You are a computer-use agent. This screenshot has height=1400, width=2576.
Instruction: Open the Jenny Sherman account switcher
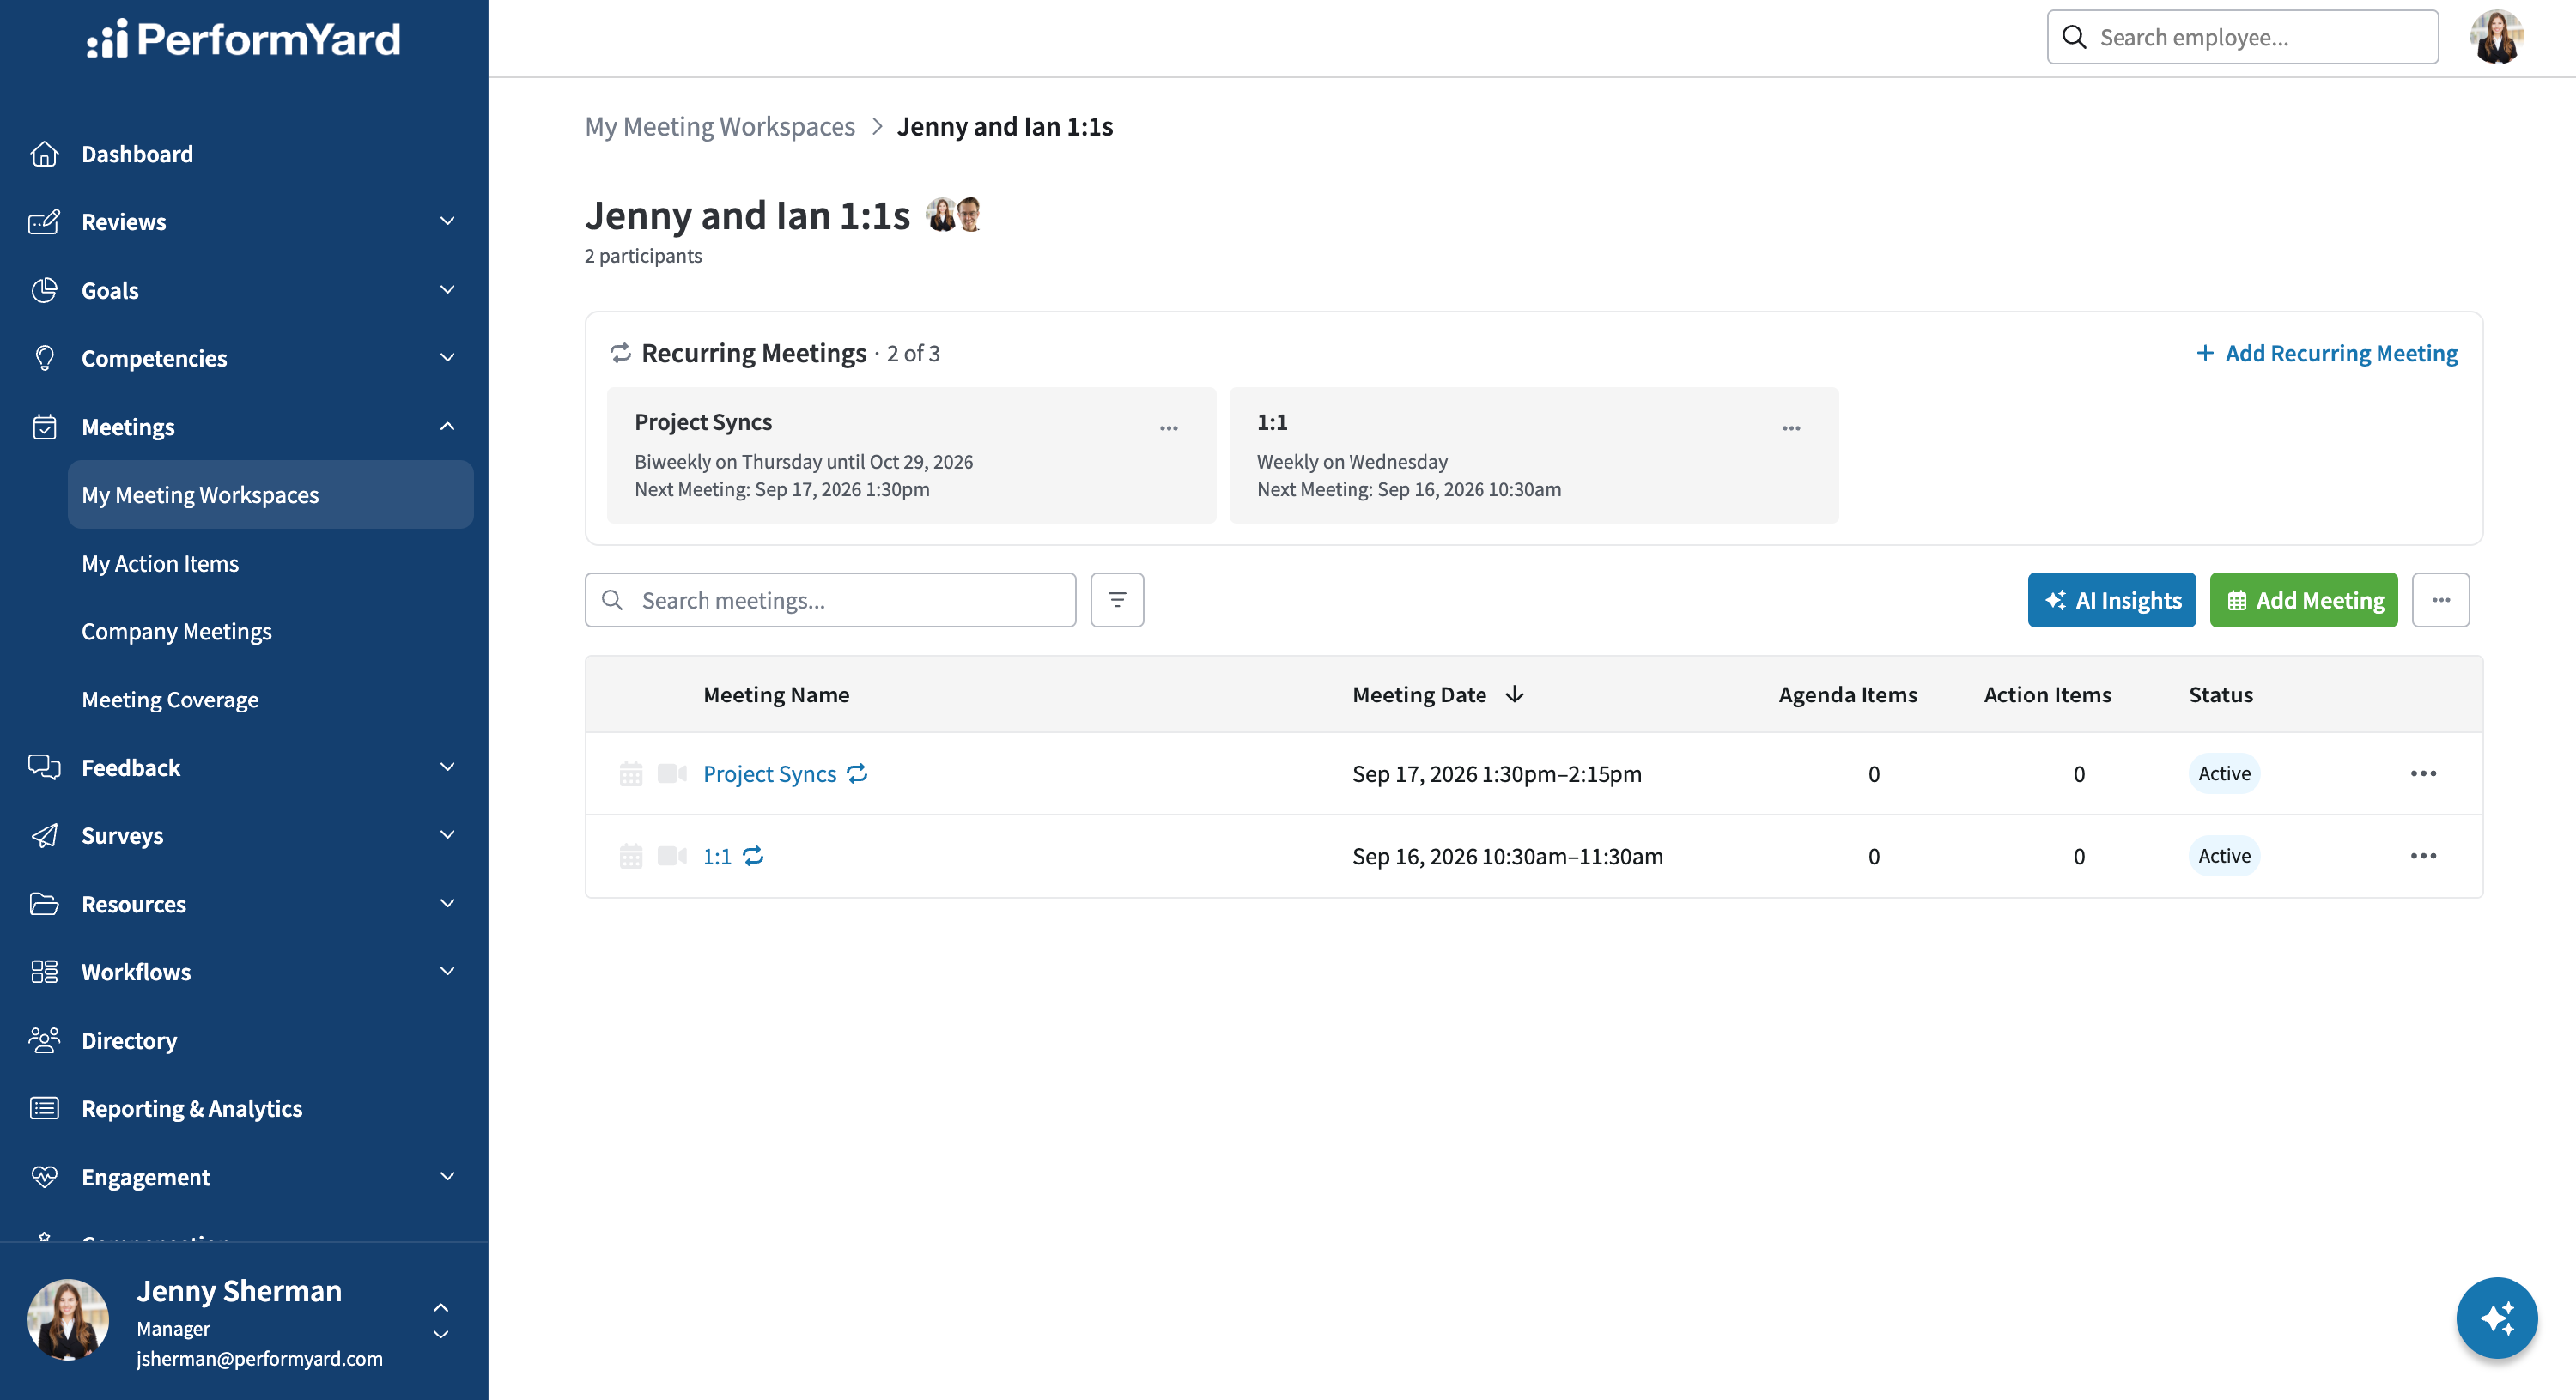[x=440, y=1321]
